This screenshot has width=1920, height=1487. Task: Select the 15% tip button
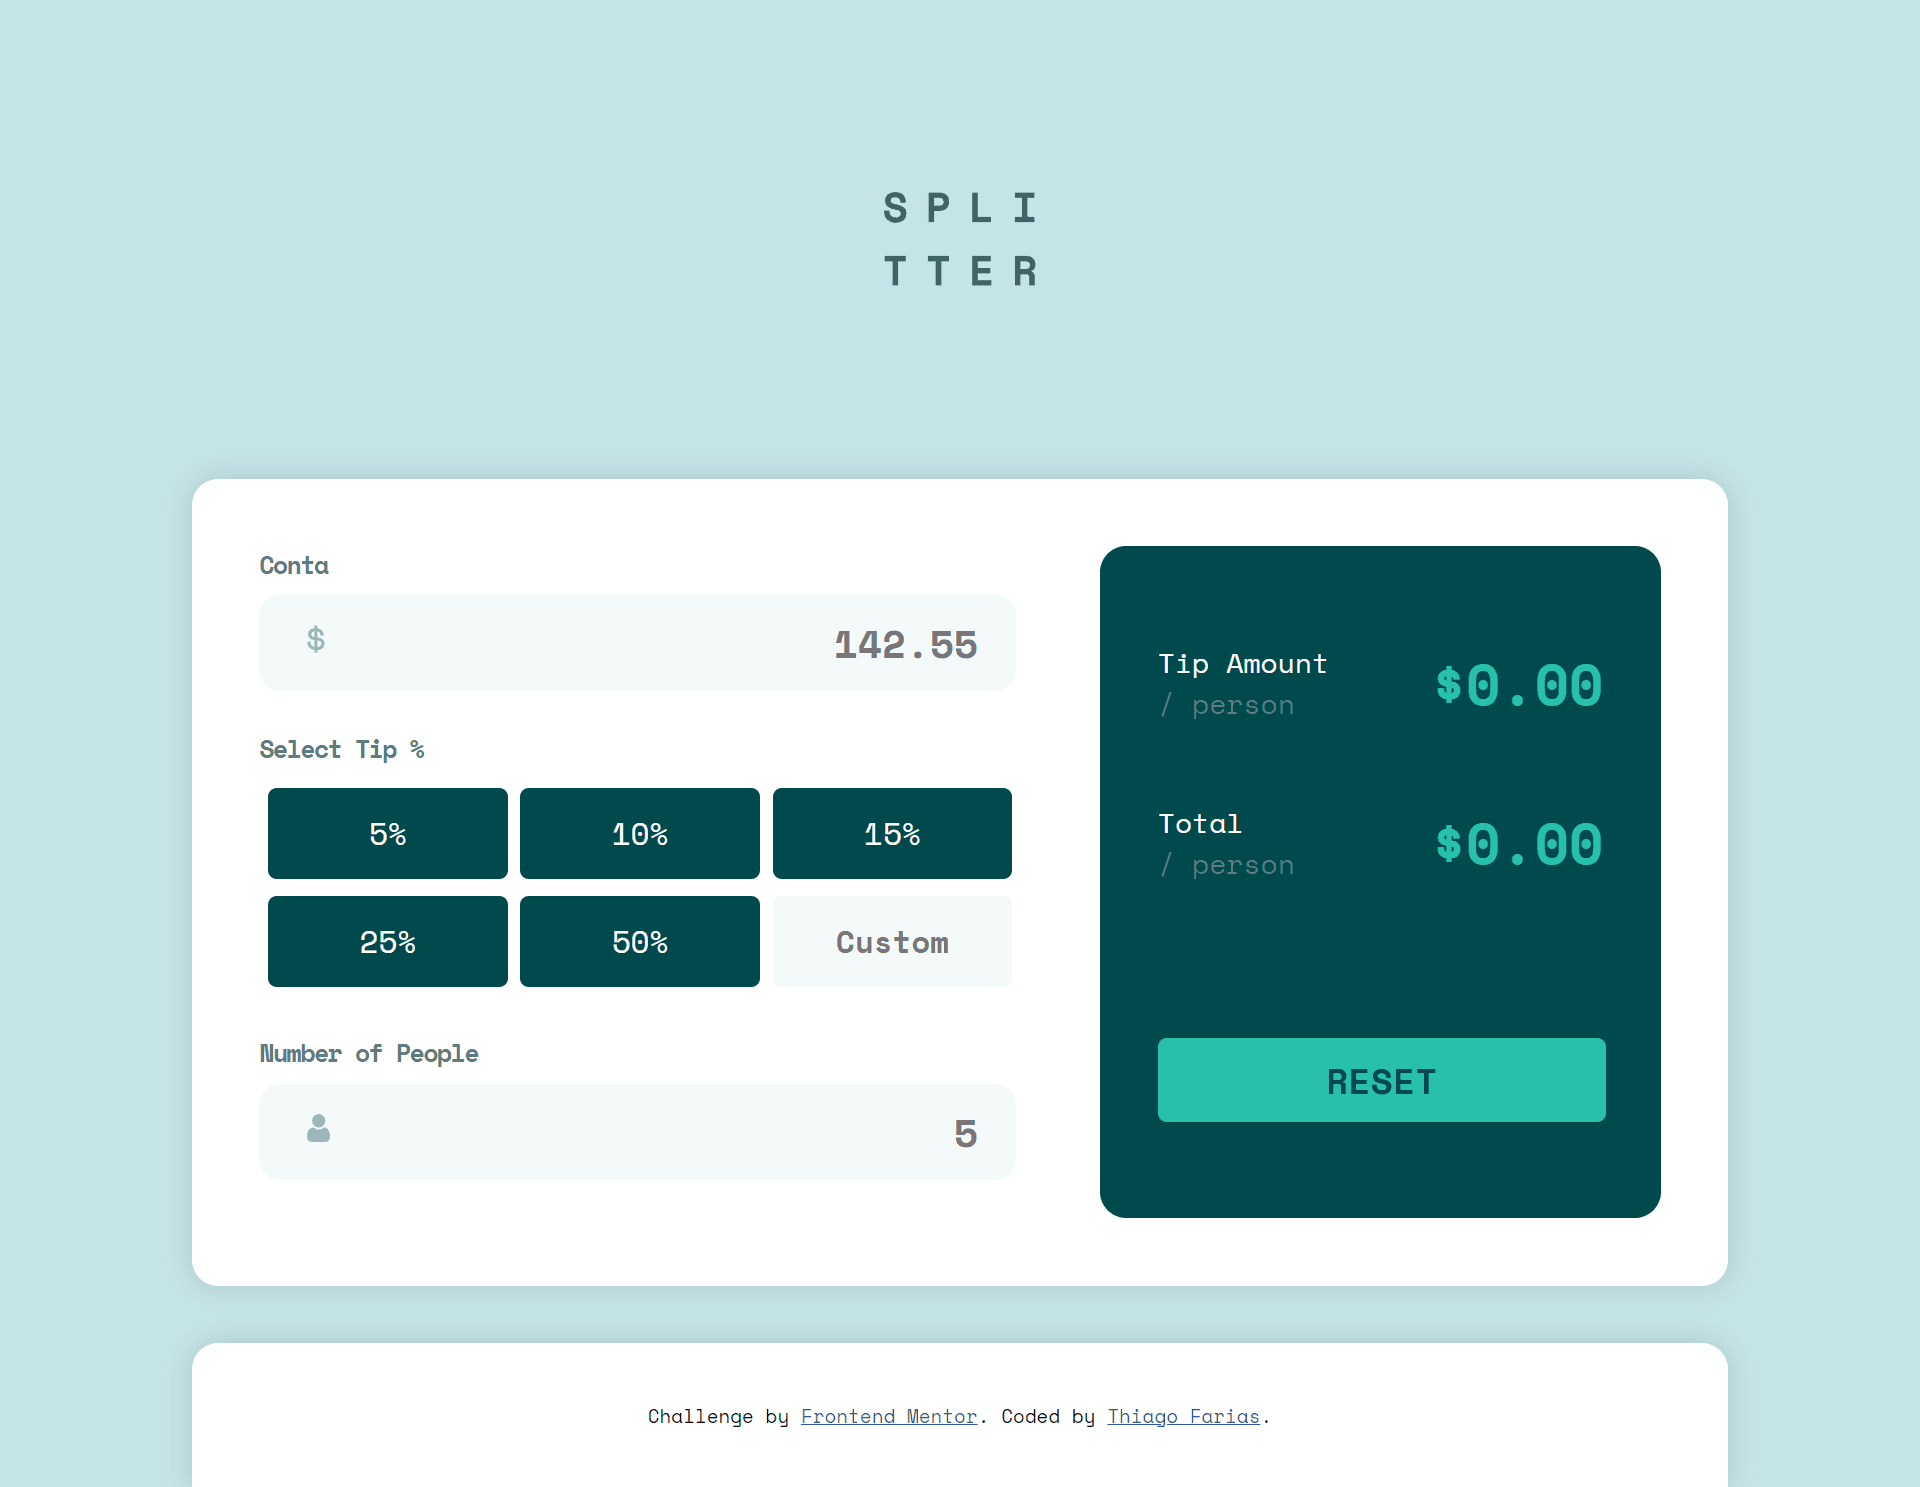[x=893, y=831]
